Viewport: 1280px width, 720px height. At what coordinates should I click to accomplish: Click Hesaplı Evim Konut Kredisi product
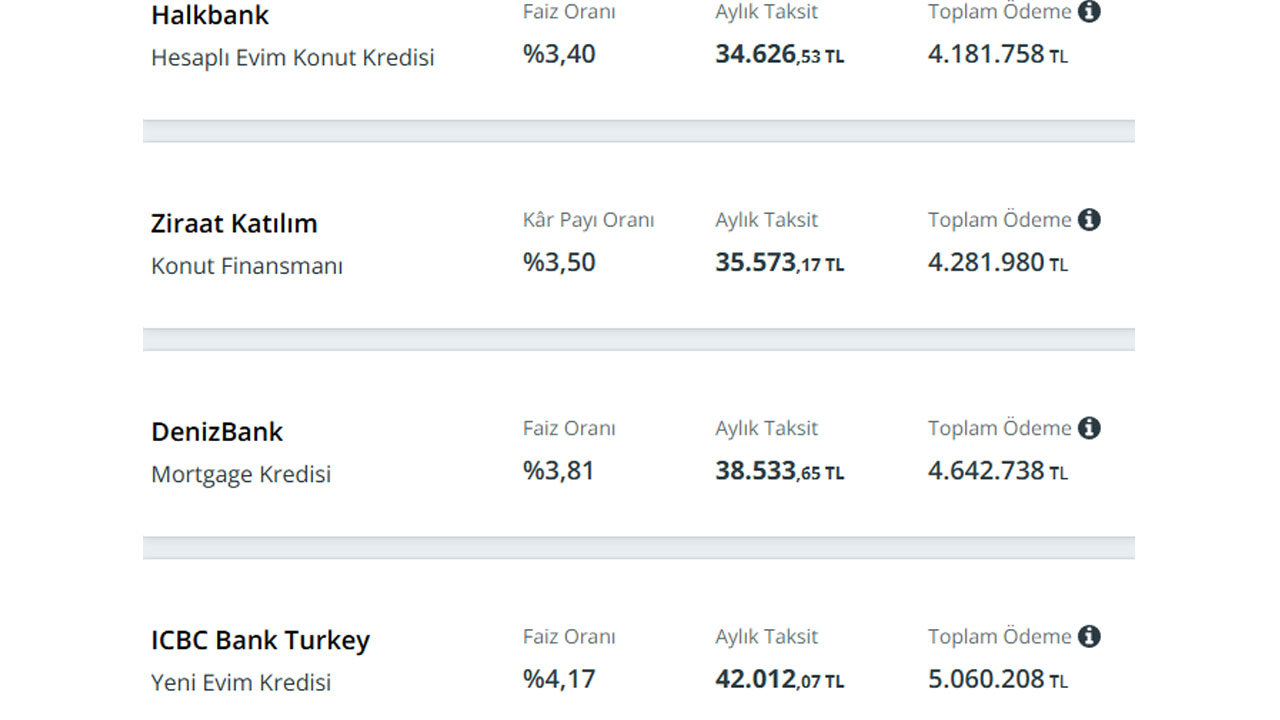pyautogui.click(x=293, y=58)
